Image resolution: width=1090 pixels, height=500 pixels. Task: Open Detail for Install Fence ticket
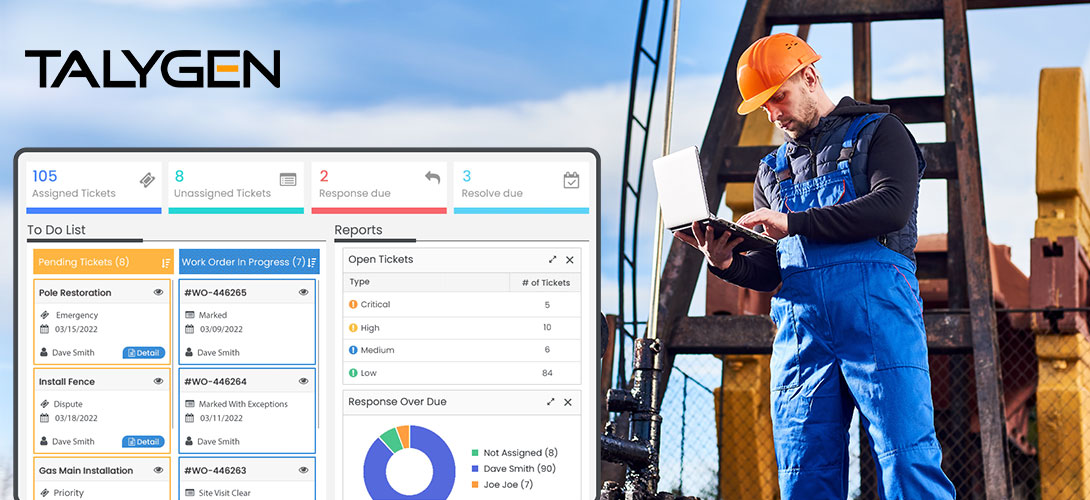[x=144, y=442]
